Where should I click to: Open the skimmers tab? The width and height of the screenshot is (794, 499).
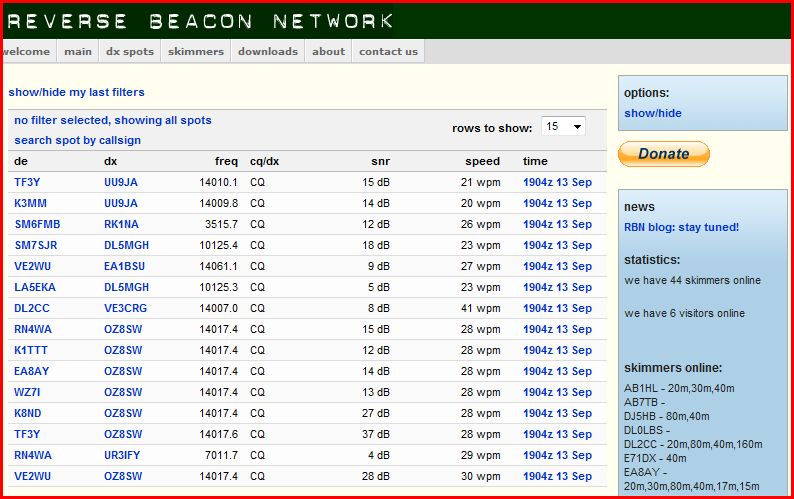tap(196, 51)
